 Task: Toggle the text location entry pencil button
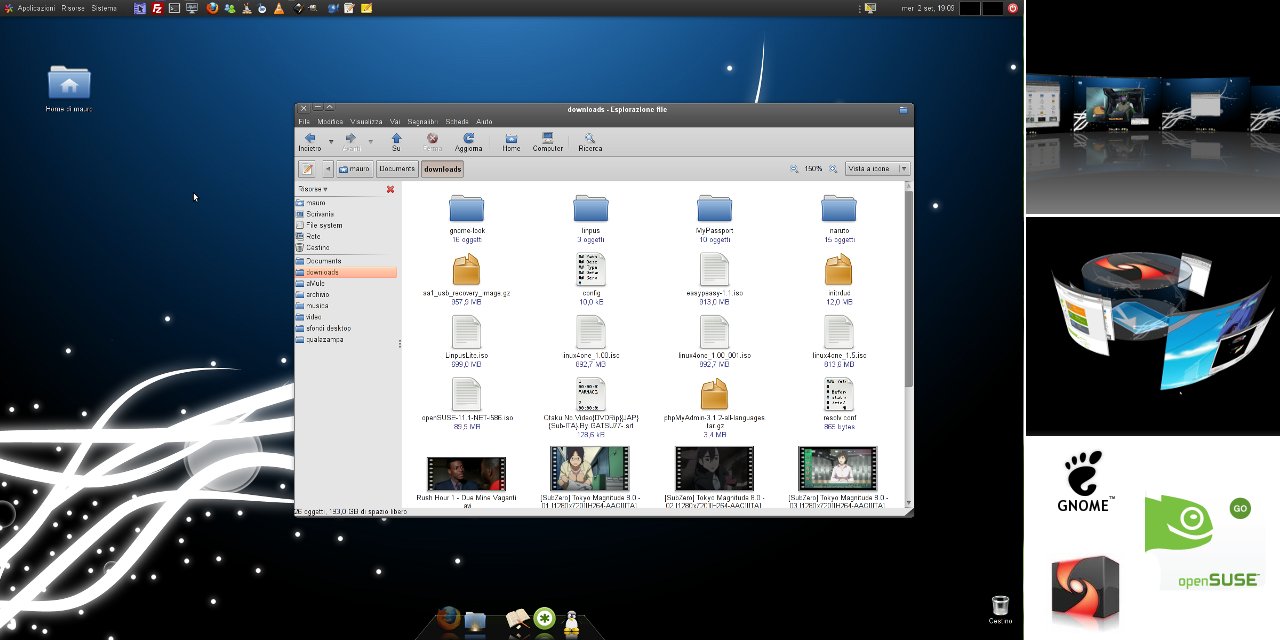click(x=307, y=169)
